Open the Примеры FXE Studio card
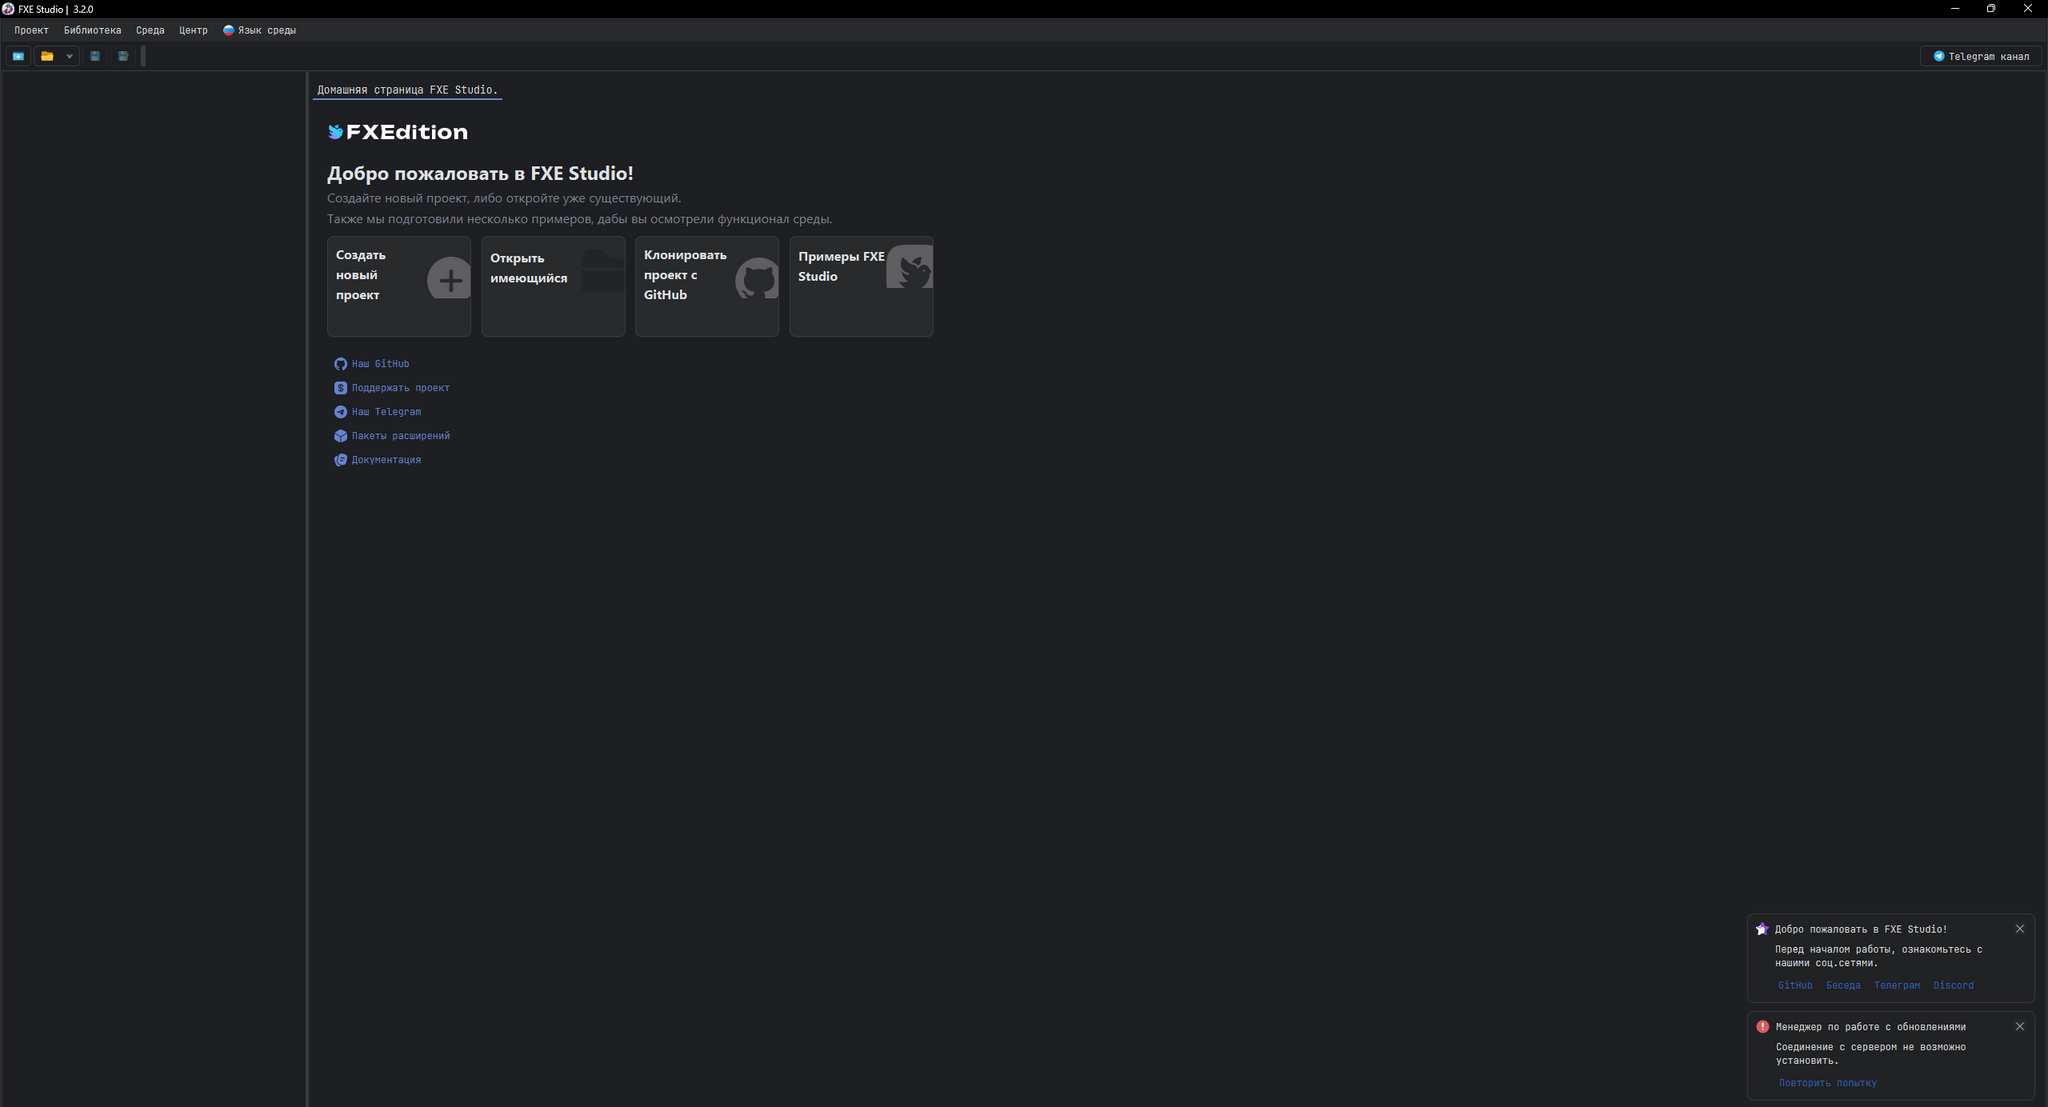Screen dimensions: 2048x1107 [861, 286]
